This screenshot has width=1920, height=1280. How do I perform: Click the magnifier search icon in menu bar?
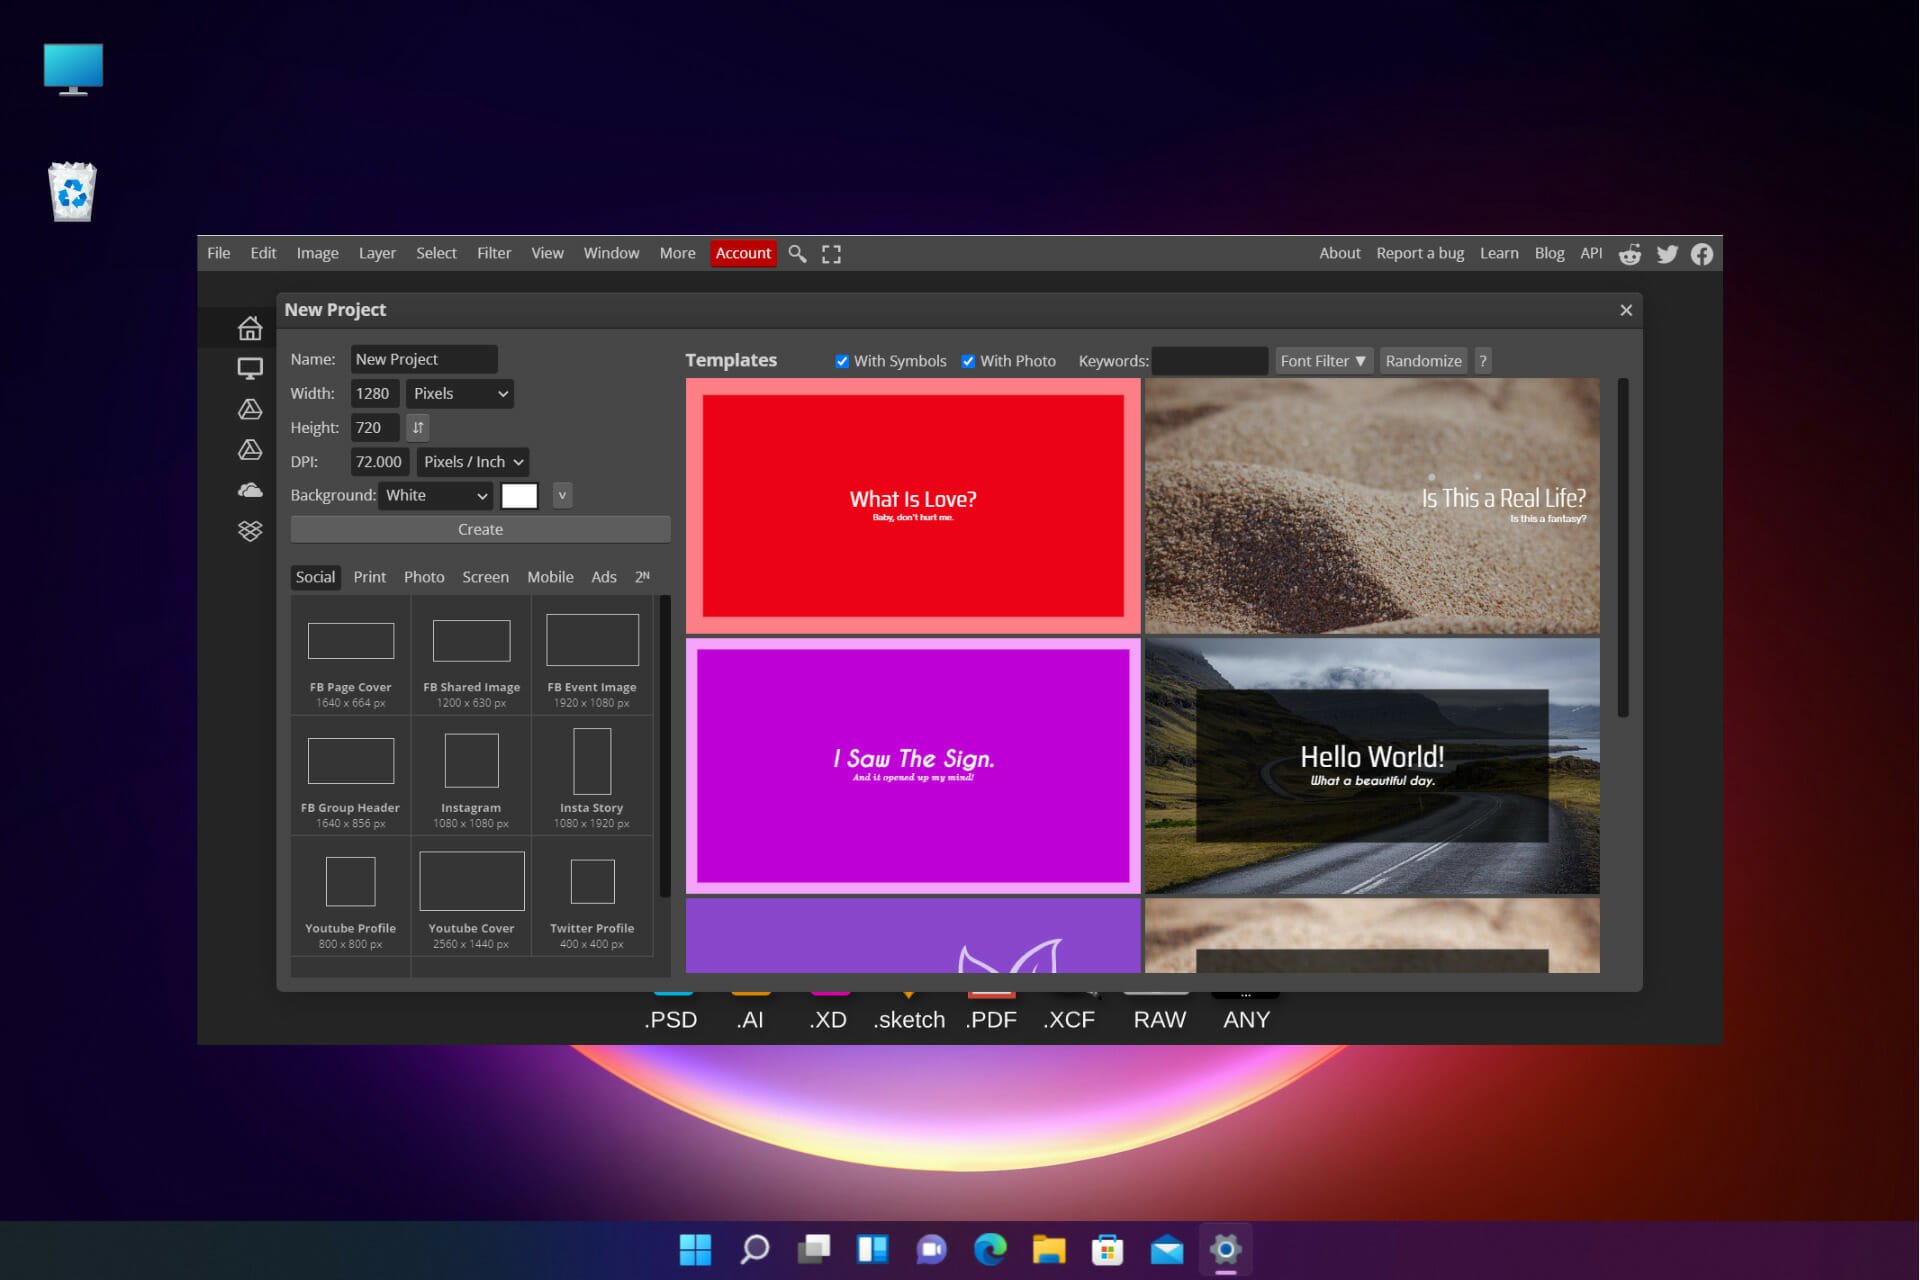pyautogui.click(x=797, y=254)
